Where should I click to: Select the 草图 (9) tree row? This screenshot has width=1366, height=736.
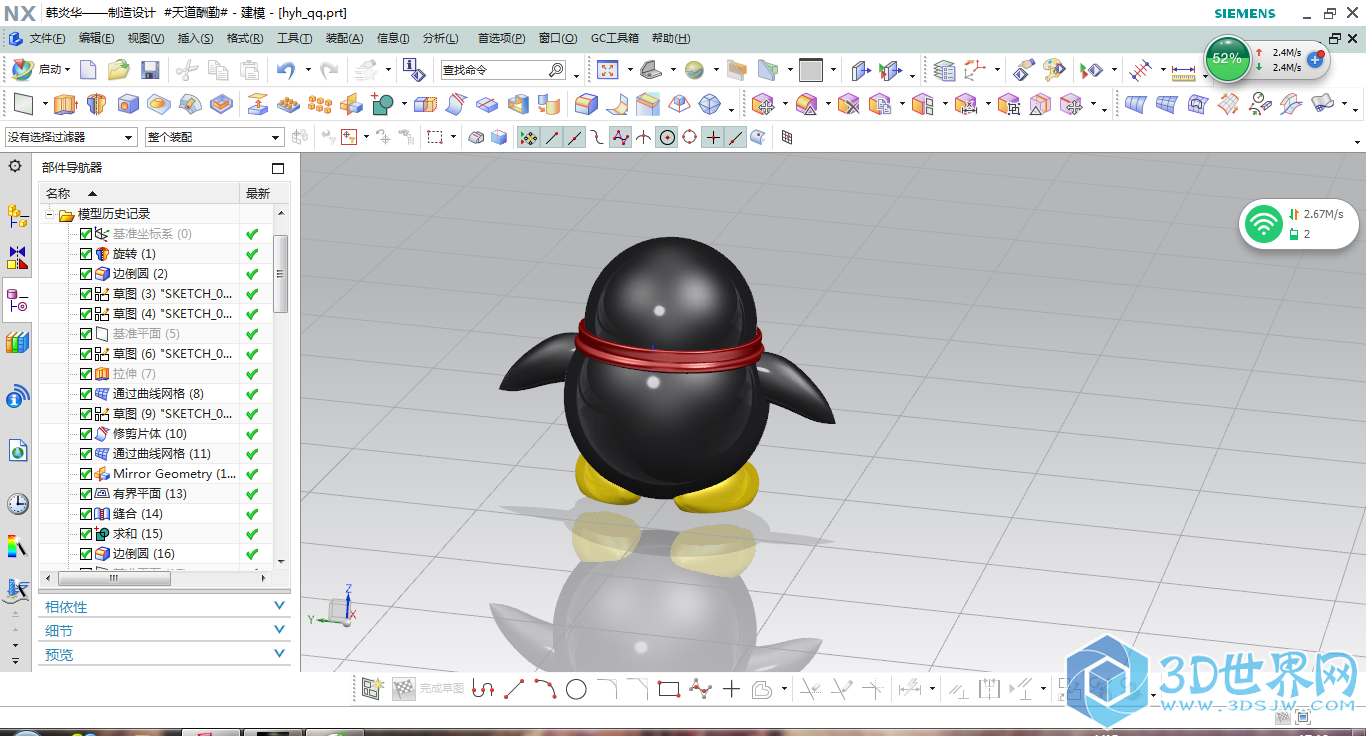157,414
